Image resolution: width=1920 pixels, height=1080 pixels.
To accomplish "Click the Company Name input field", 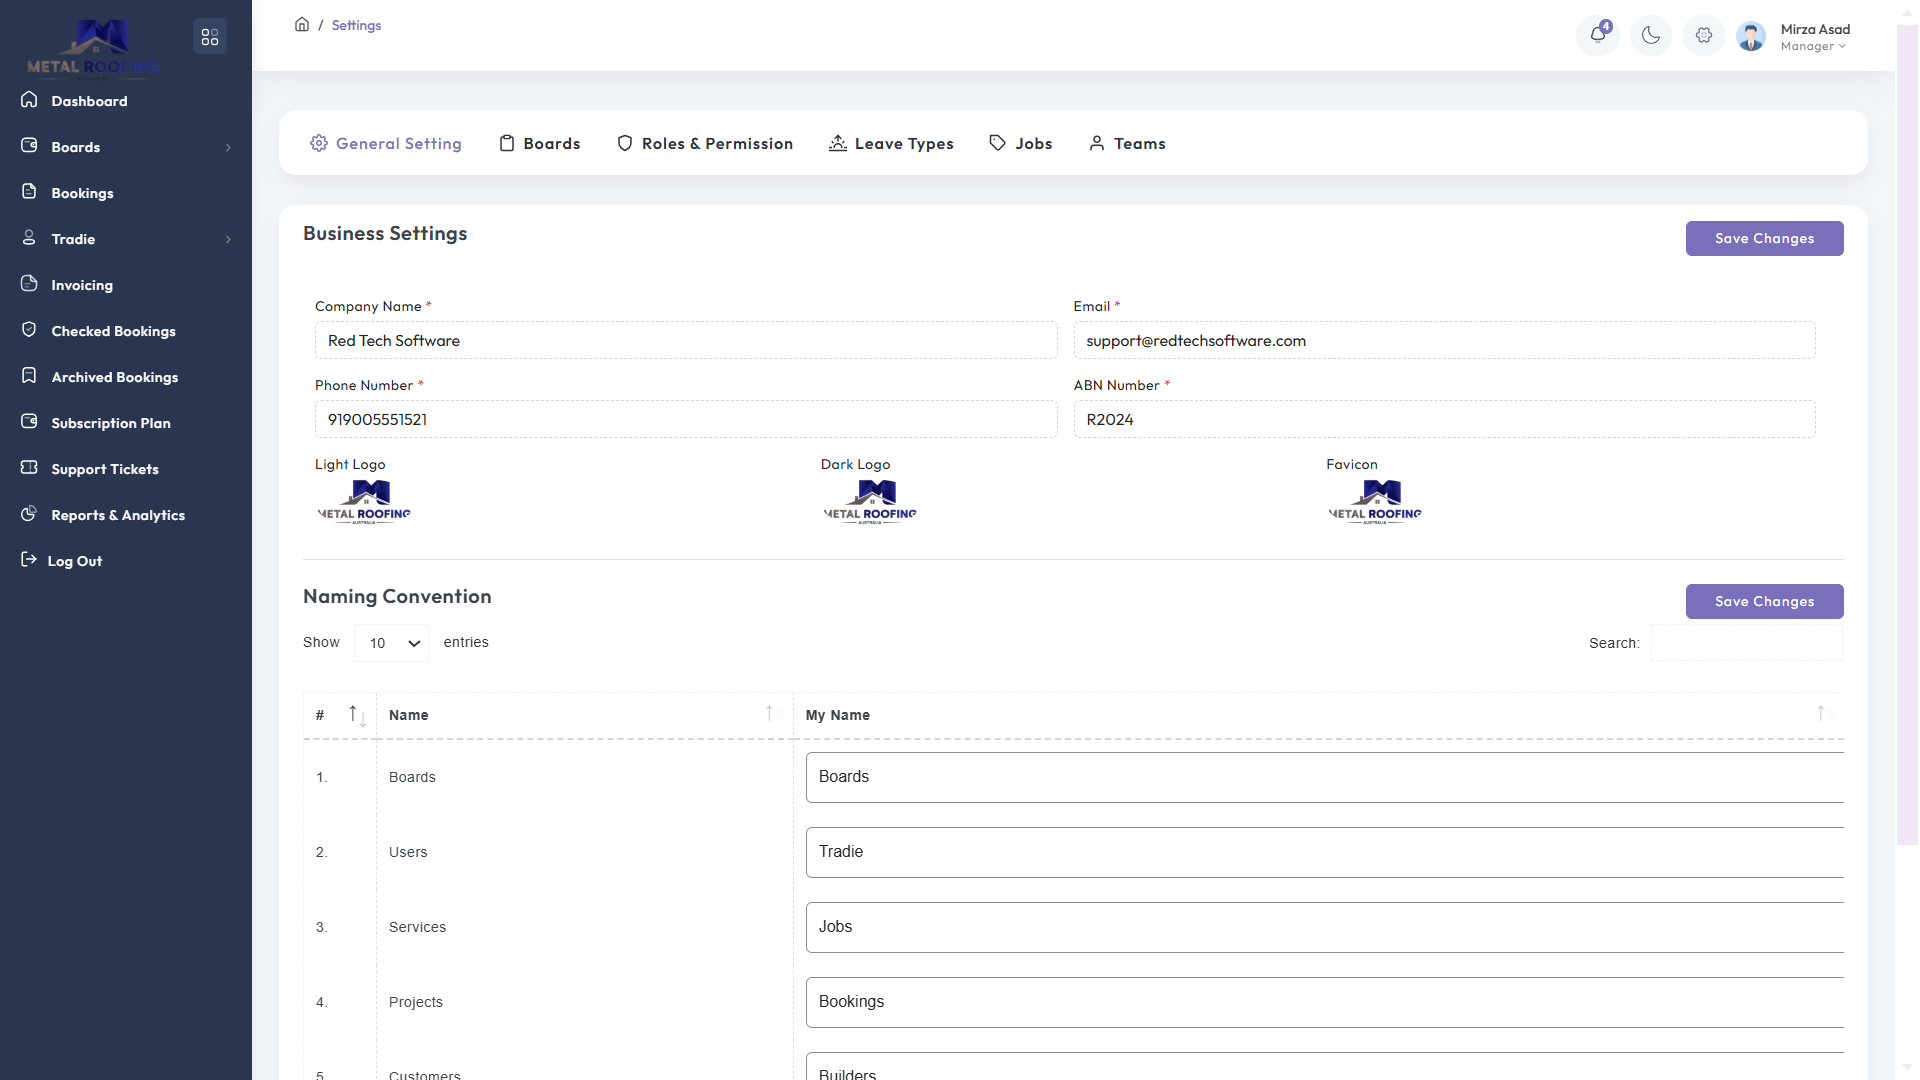I will pyautogui.click(x=685, y=341).
